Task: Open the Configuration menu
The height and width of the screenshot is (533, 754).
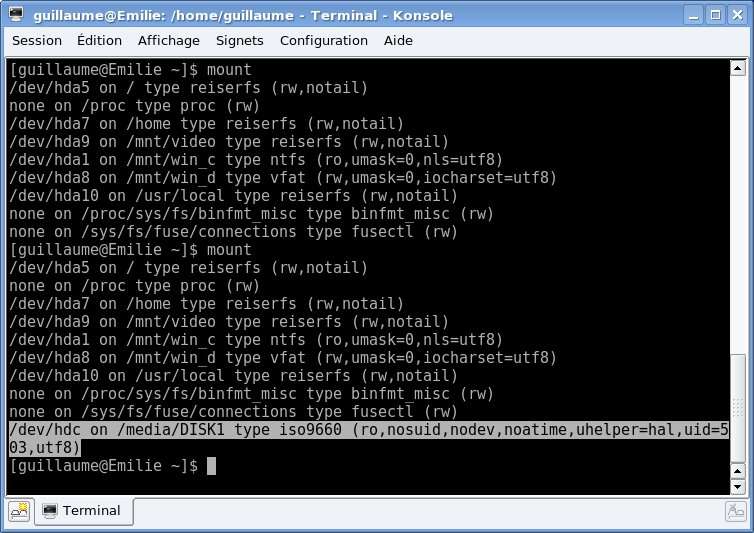Action: click(324, 40)
